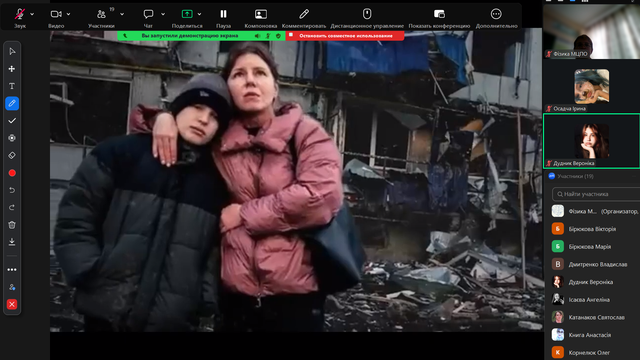Screen dimensions: 640x360
Task: Select the four-way move arrows tool
Action: (12, 69)
